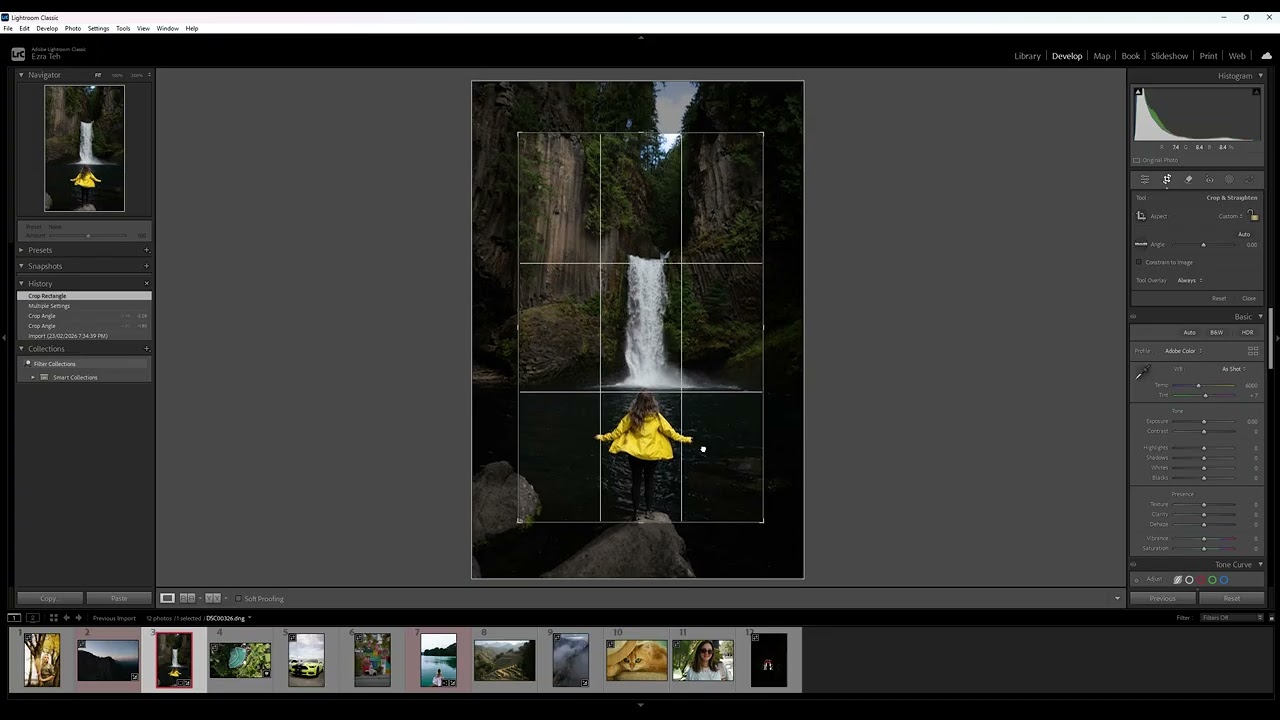Pick the White Balance eyedropper tool

pos(1142,374)
